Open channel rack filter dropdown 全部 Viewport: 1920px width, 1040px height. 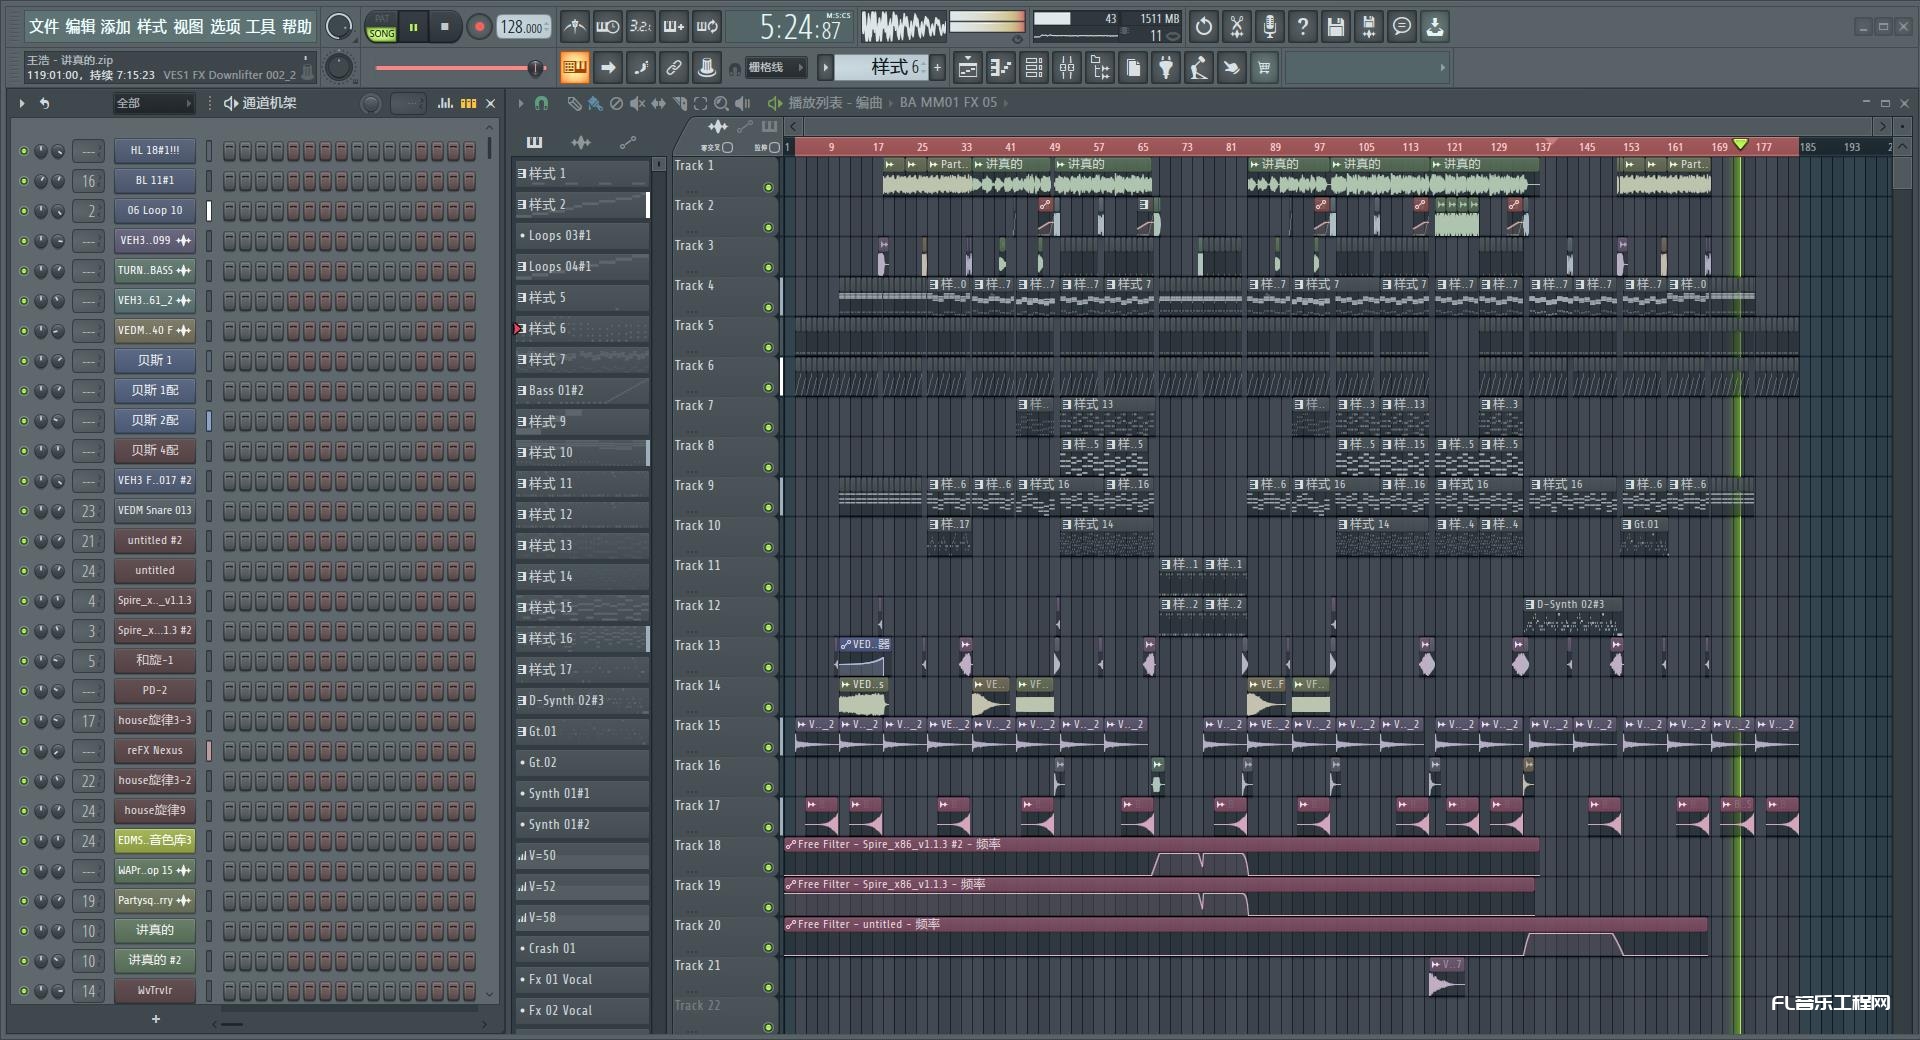152,103
